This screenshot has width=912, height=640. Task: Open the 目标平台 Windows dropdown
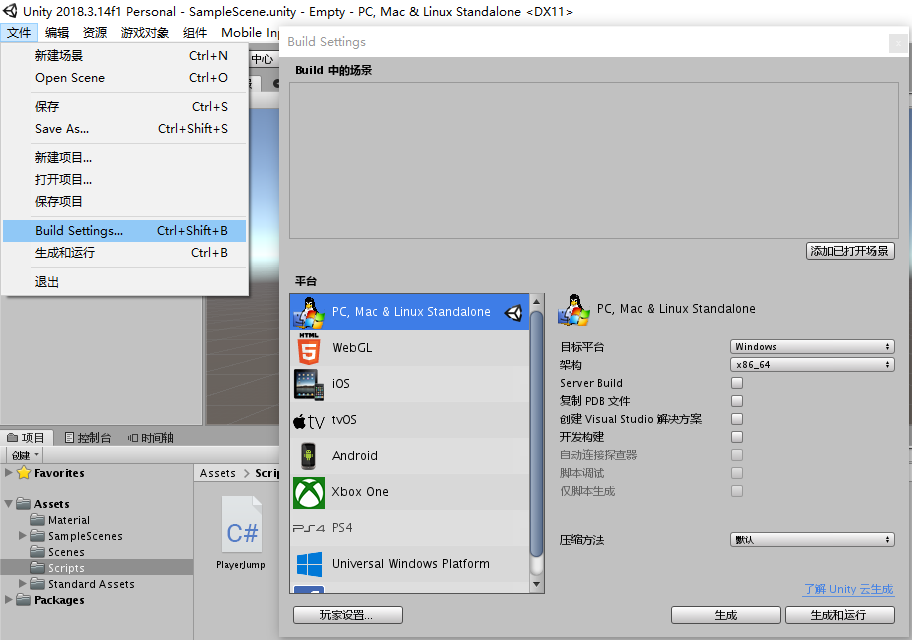pyautogui.click(x=812, y=347)
